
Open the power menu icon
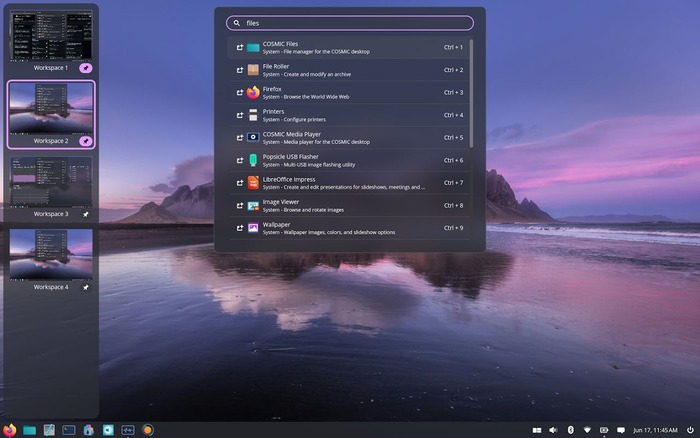click(690, 430)
